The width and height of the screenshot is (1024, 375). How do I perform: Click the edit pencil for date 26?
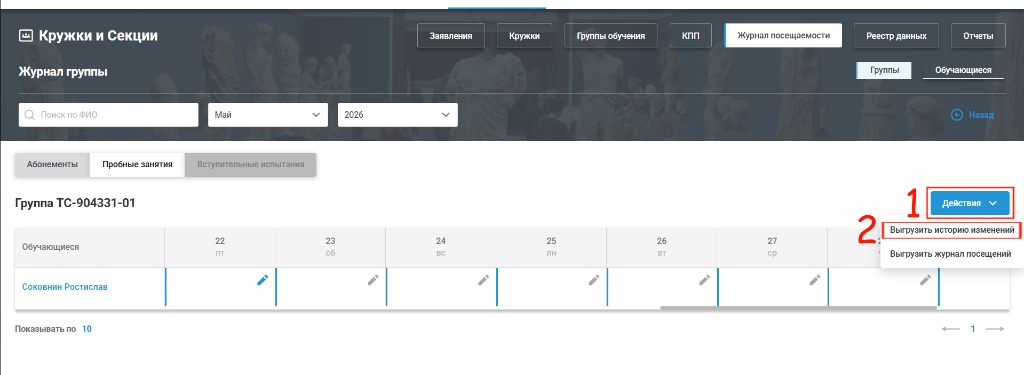(704, 280)
